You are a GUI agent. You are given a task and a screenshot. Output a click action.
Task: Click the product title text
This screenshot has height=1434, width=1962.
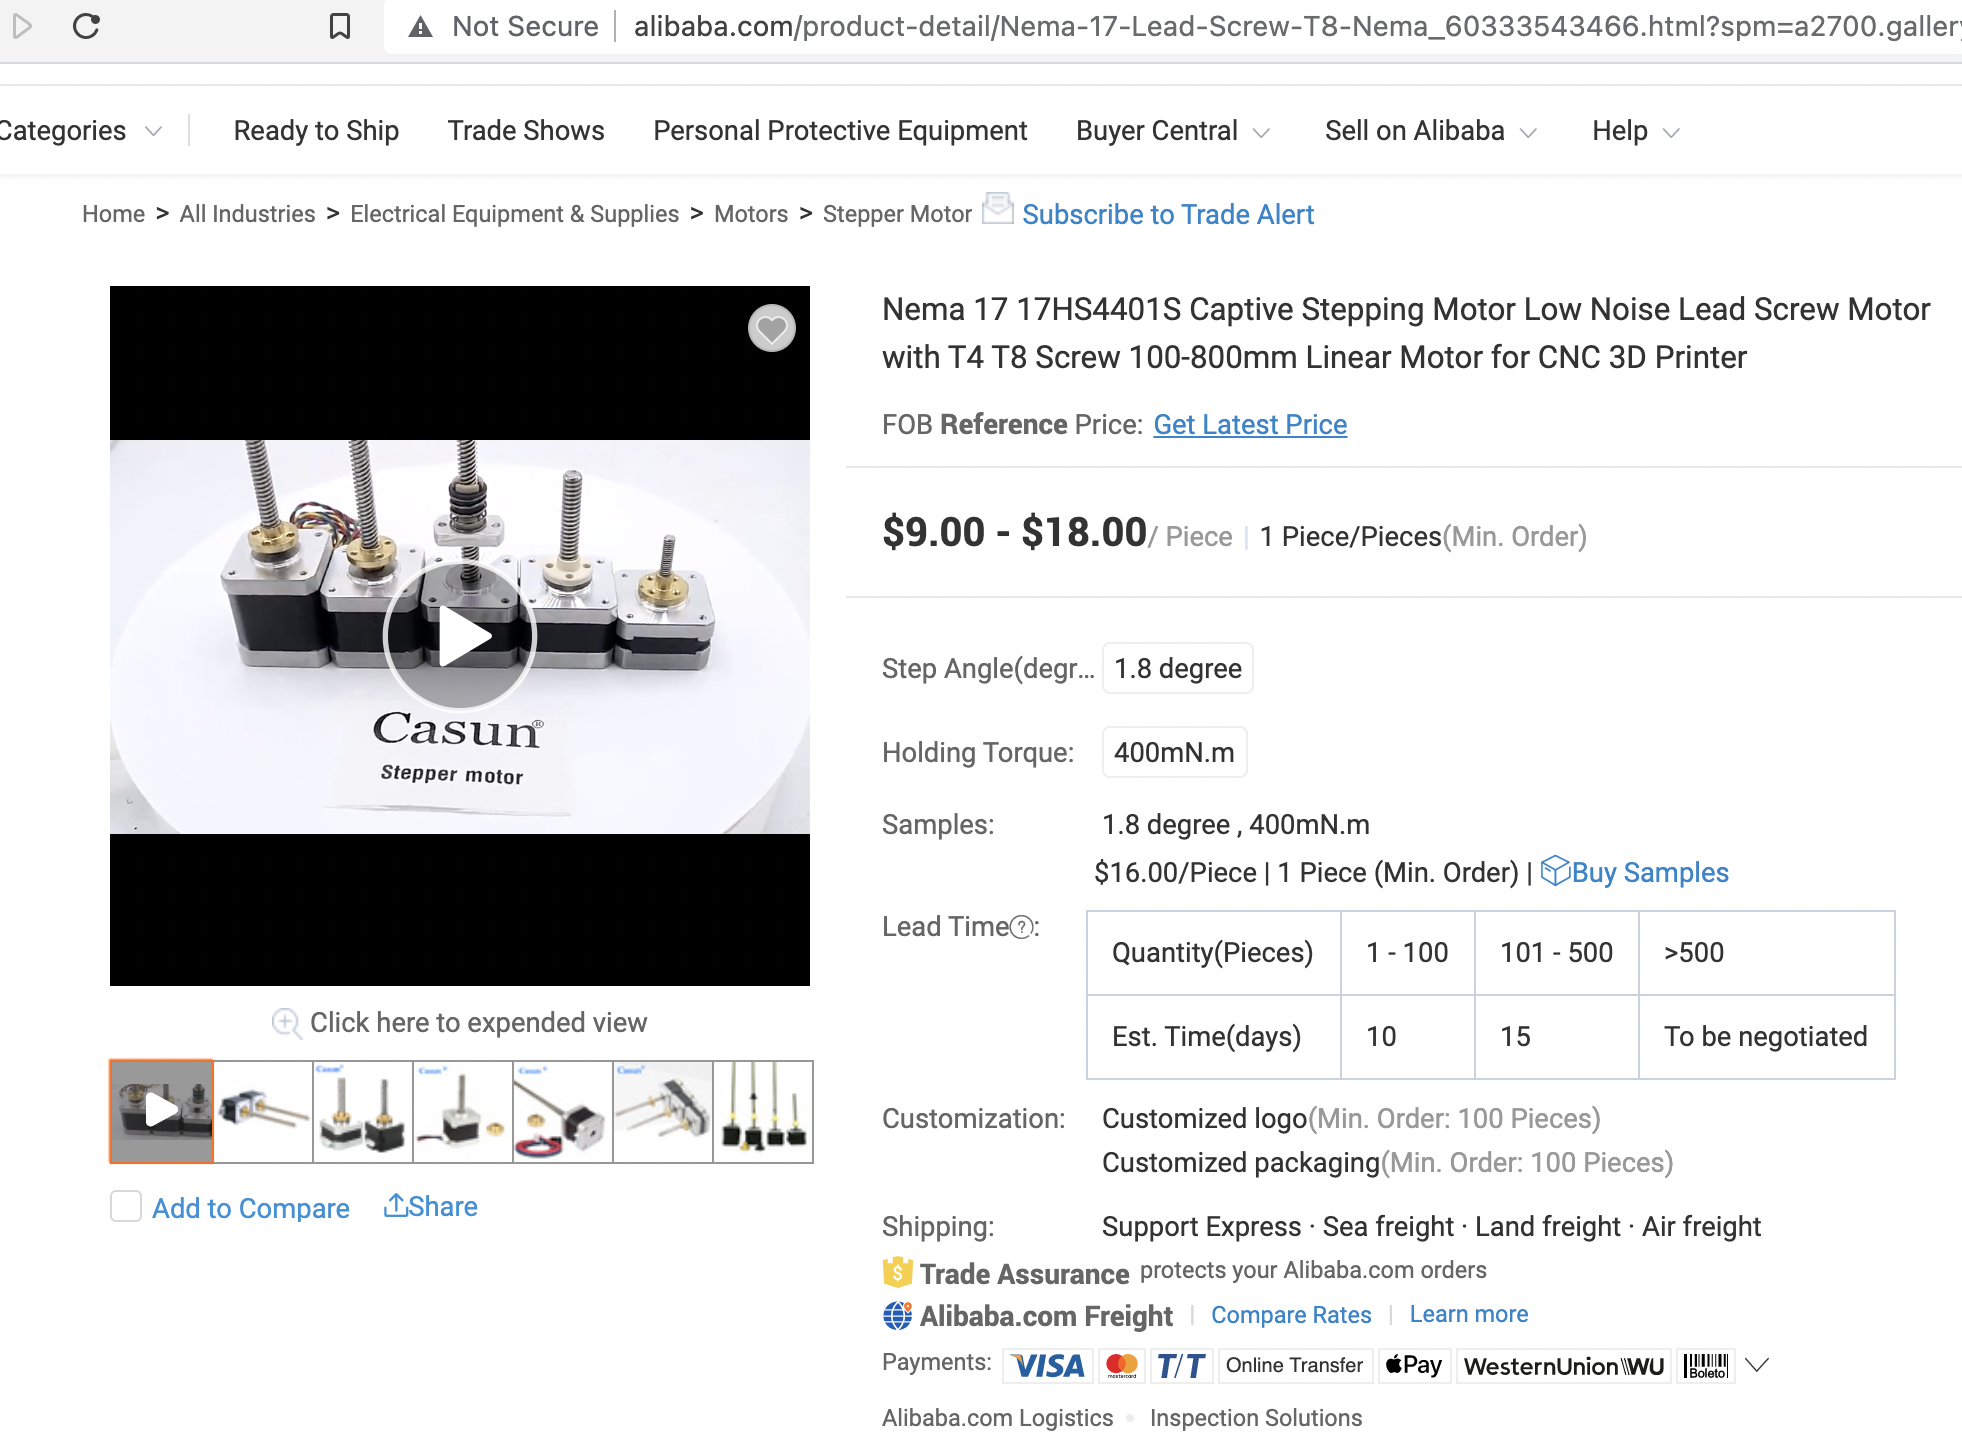1406,333
